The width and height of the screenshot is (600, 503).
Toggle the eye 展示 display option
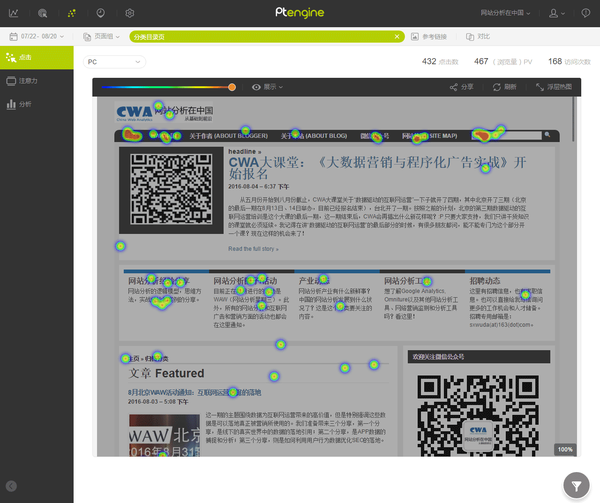(267, 87)
